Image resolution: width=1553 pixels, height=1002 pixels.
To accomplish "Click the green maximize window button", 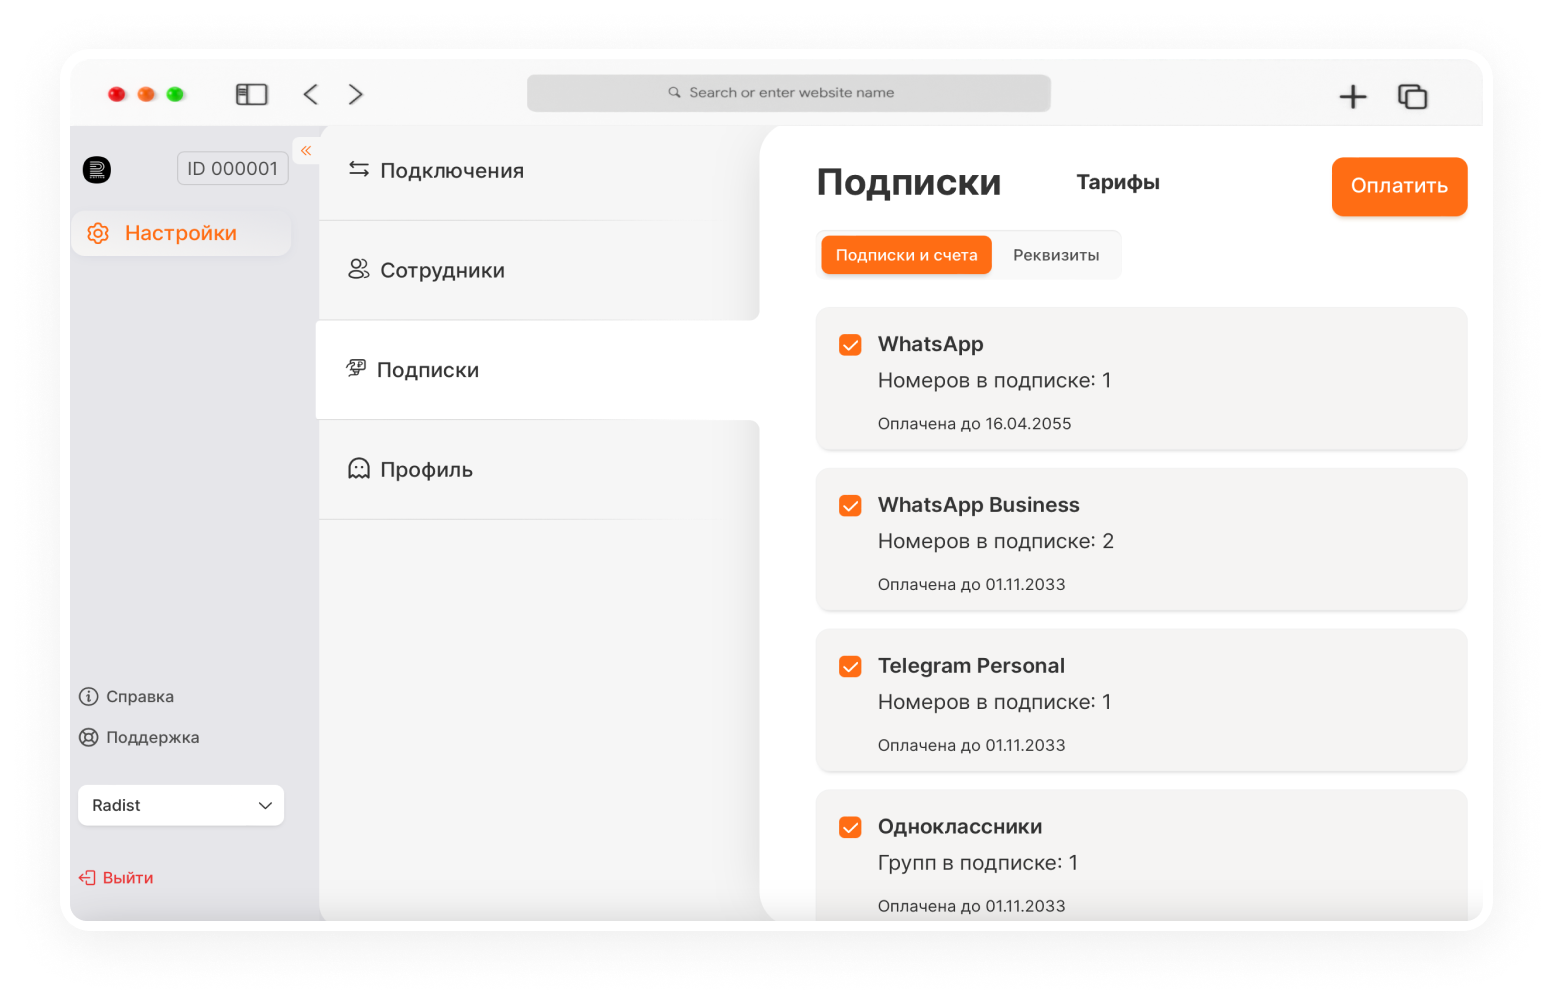I will (175, 94).
